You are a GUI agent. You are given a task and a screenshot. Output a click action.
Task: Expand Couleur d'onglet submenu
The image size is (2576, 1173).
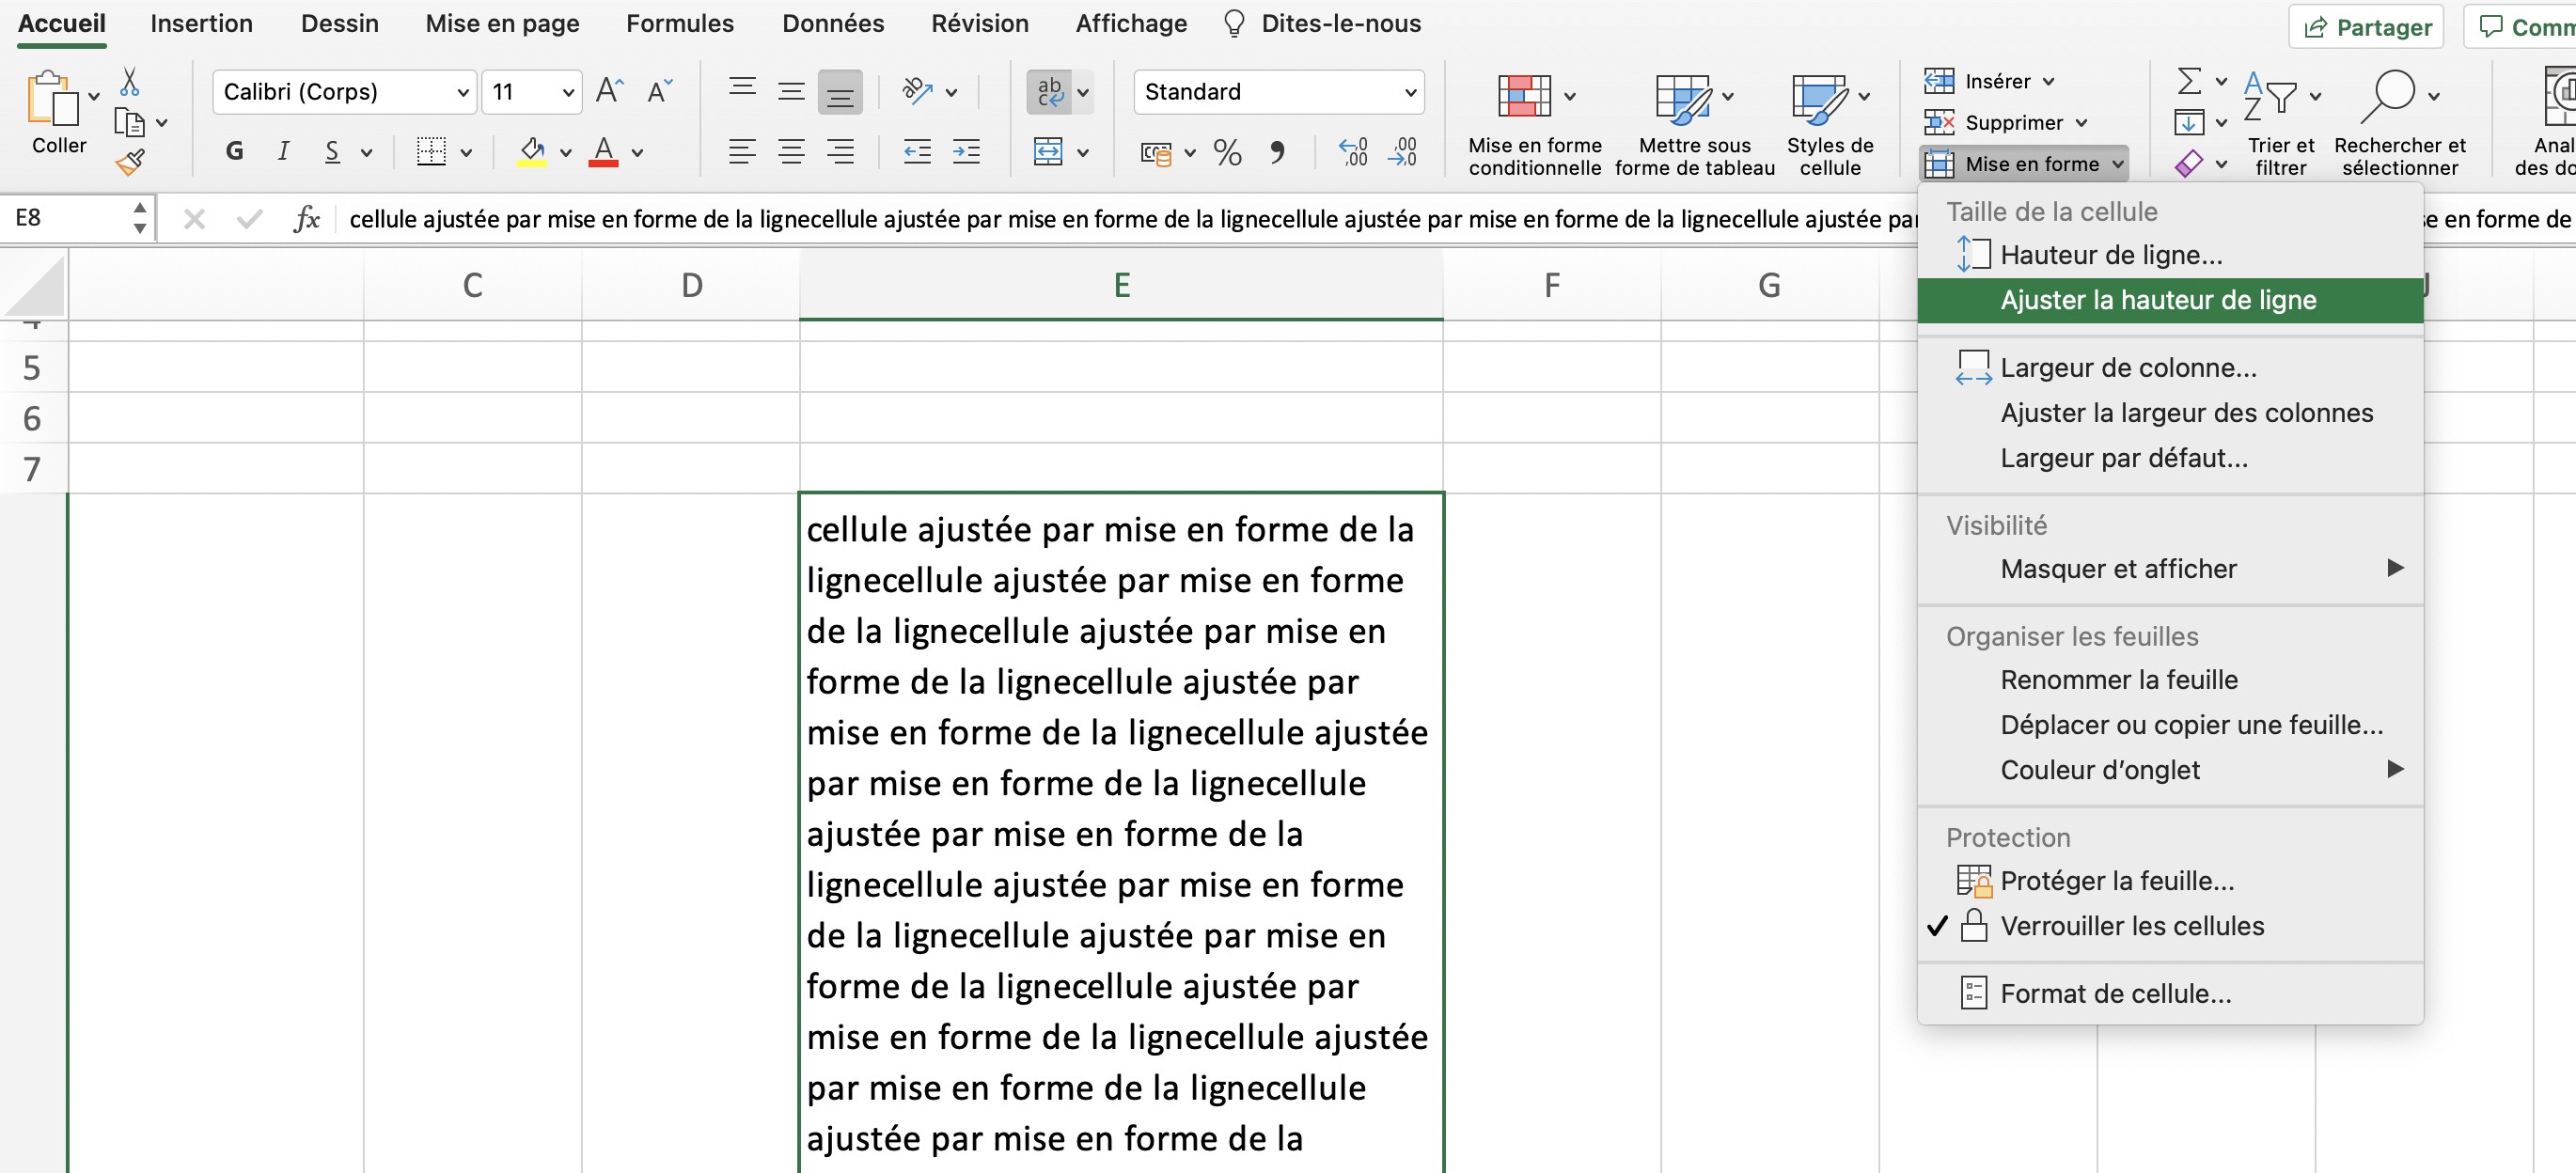[x=2170, y=770]
